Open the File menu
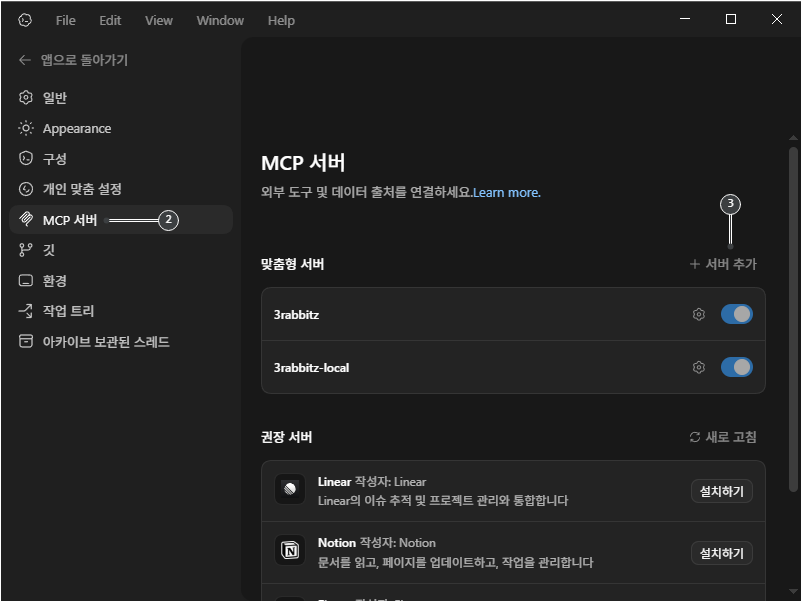Screen dimensions: 802x602 pos(65,20)
